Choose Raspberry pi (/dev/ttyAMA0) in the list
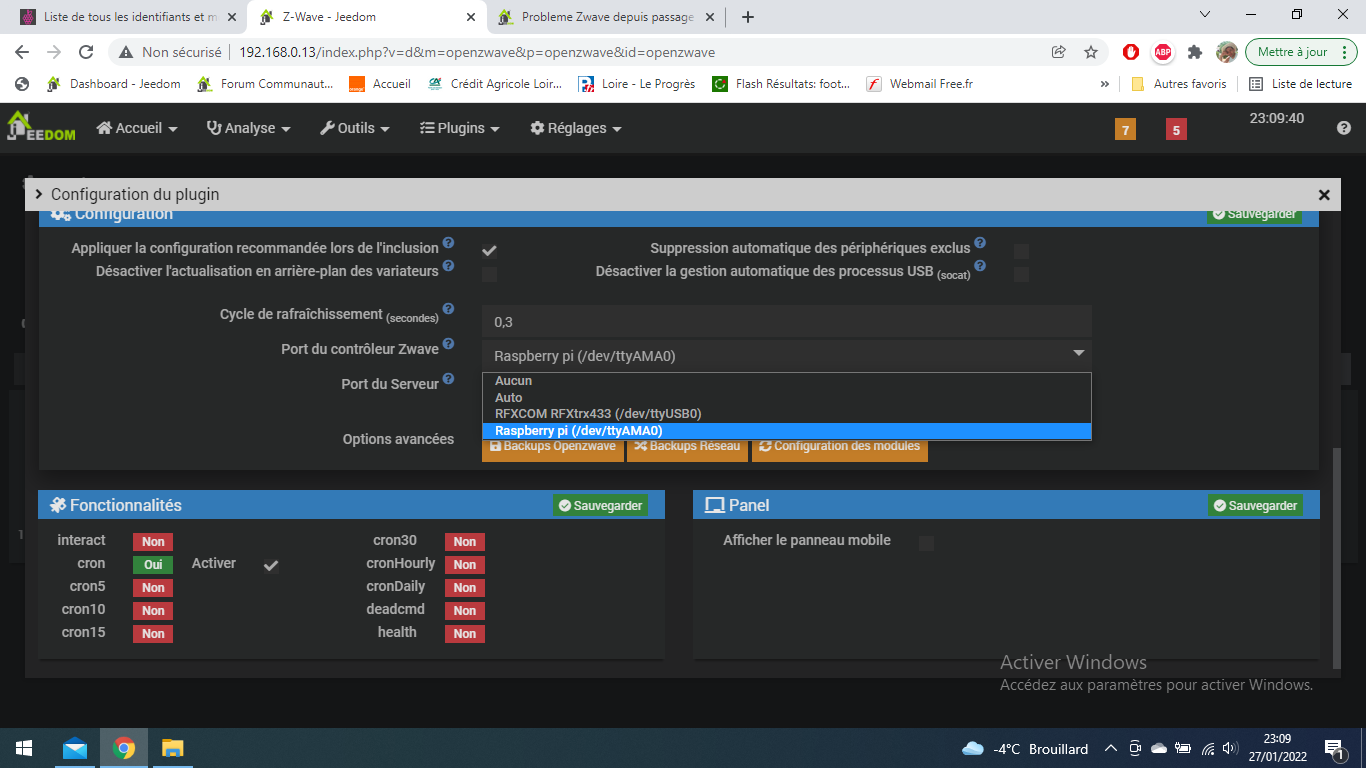The width and height of the screenshot is (1366, 768). click(x=787, y=431)
